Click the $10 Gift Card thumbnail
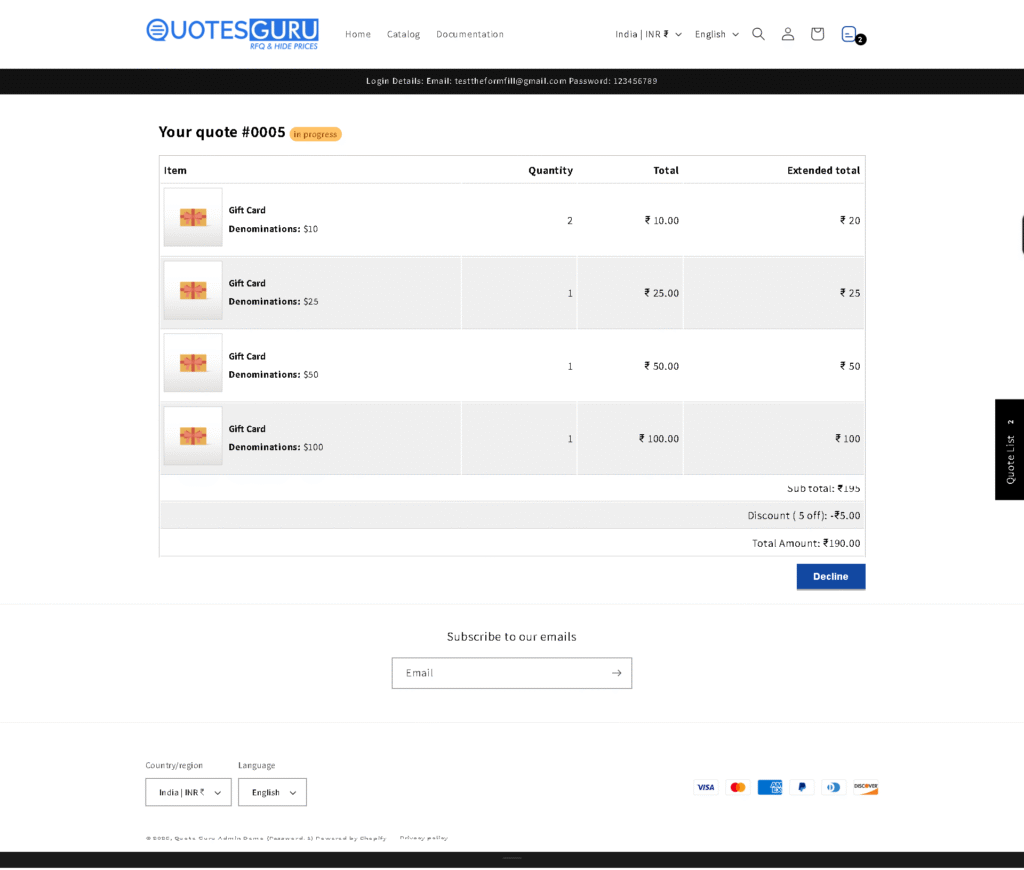The height and width of the screenshot is (870, 1024). point(193,217)
